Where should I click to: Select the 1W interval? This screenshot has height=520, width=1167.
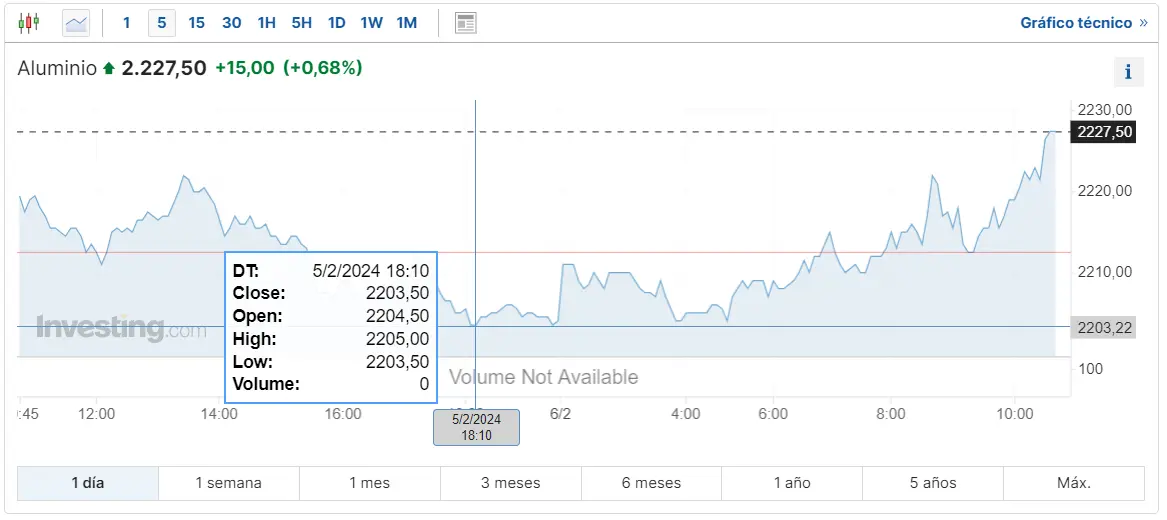(371, 22)
